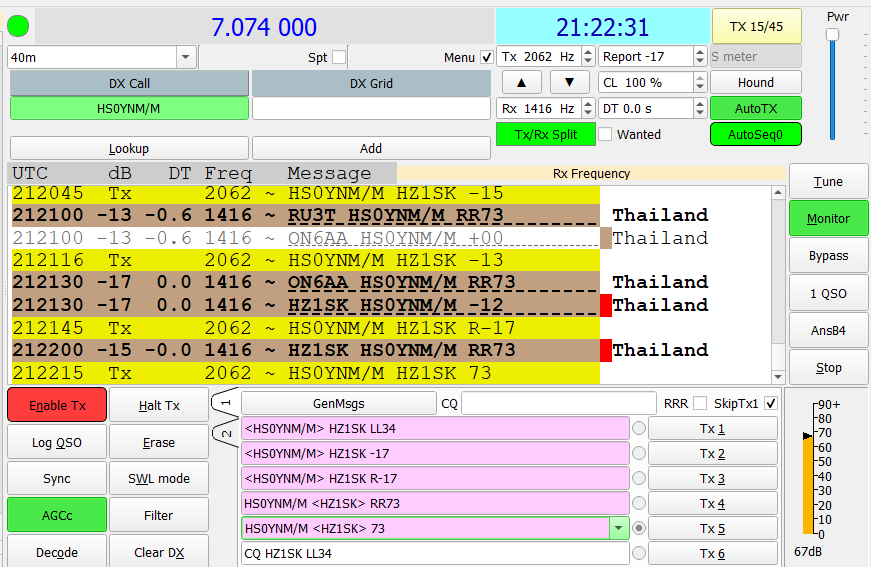Click the GenMsgs button
The width and height of the screenshot is (871, 567).
(338, 404)
